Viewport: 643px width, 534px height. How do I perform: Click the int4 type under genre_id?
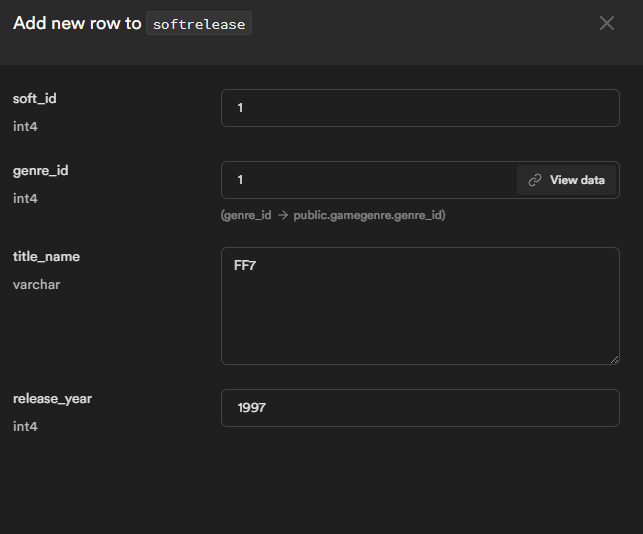25,199
